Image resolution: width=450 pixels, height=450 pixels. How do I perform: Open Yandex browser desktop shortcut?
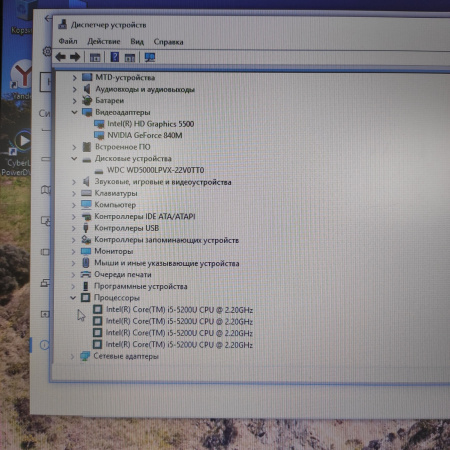pos(22,80)
